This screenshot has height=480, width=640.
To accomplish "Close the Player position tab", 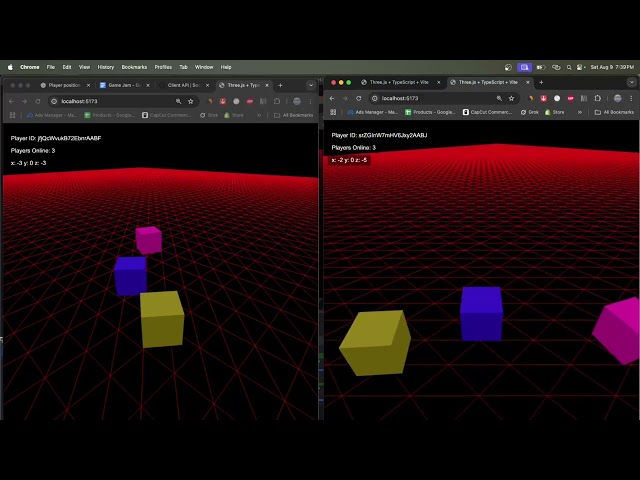I will click(x=88, y=85).
